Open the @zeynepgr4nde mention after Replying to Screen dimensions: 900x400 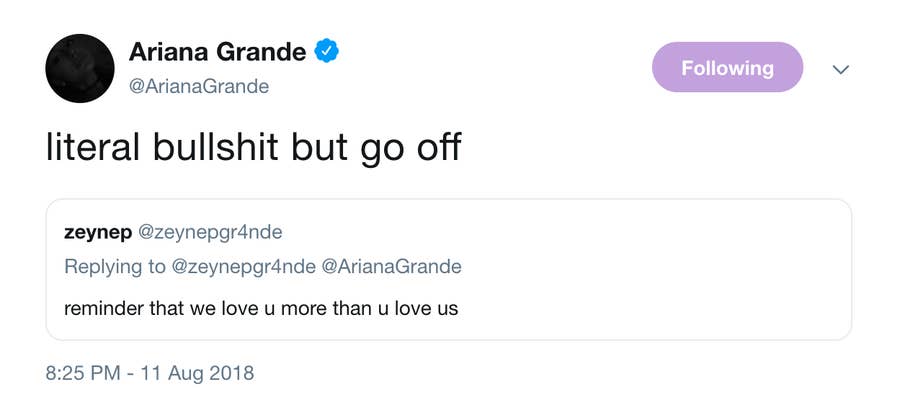pos(241,266)
